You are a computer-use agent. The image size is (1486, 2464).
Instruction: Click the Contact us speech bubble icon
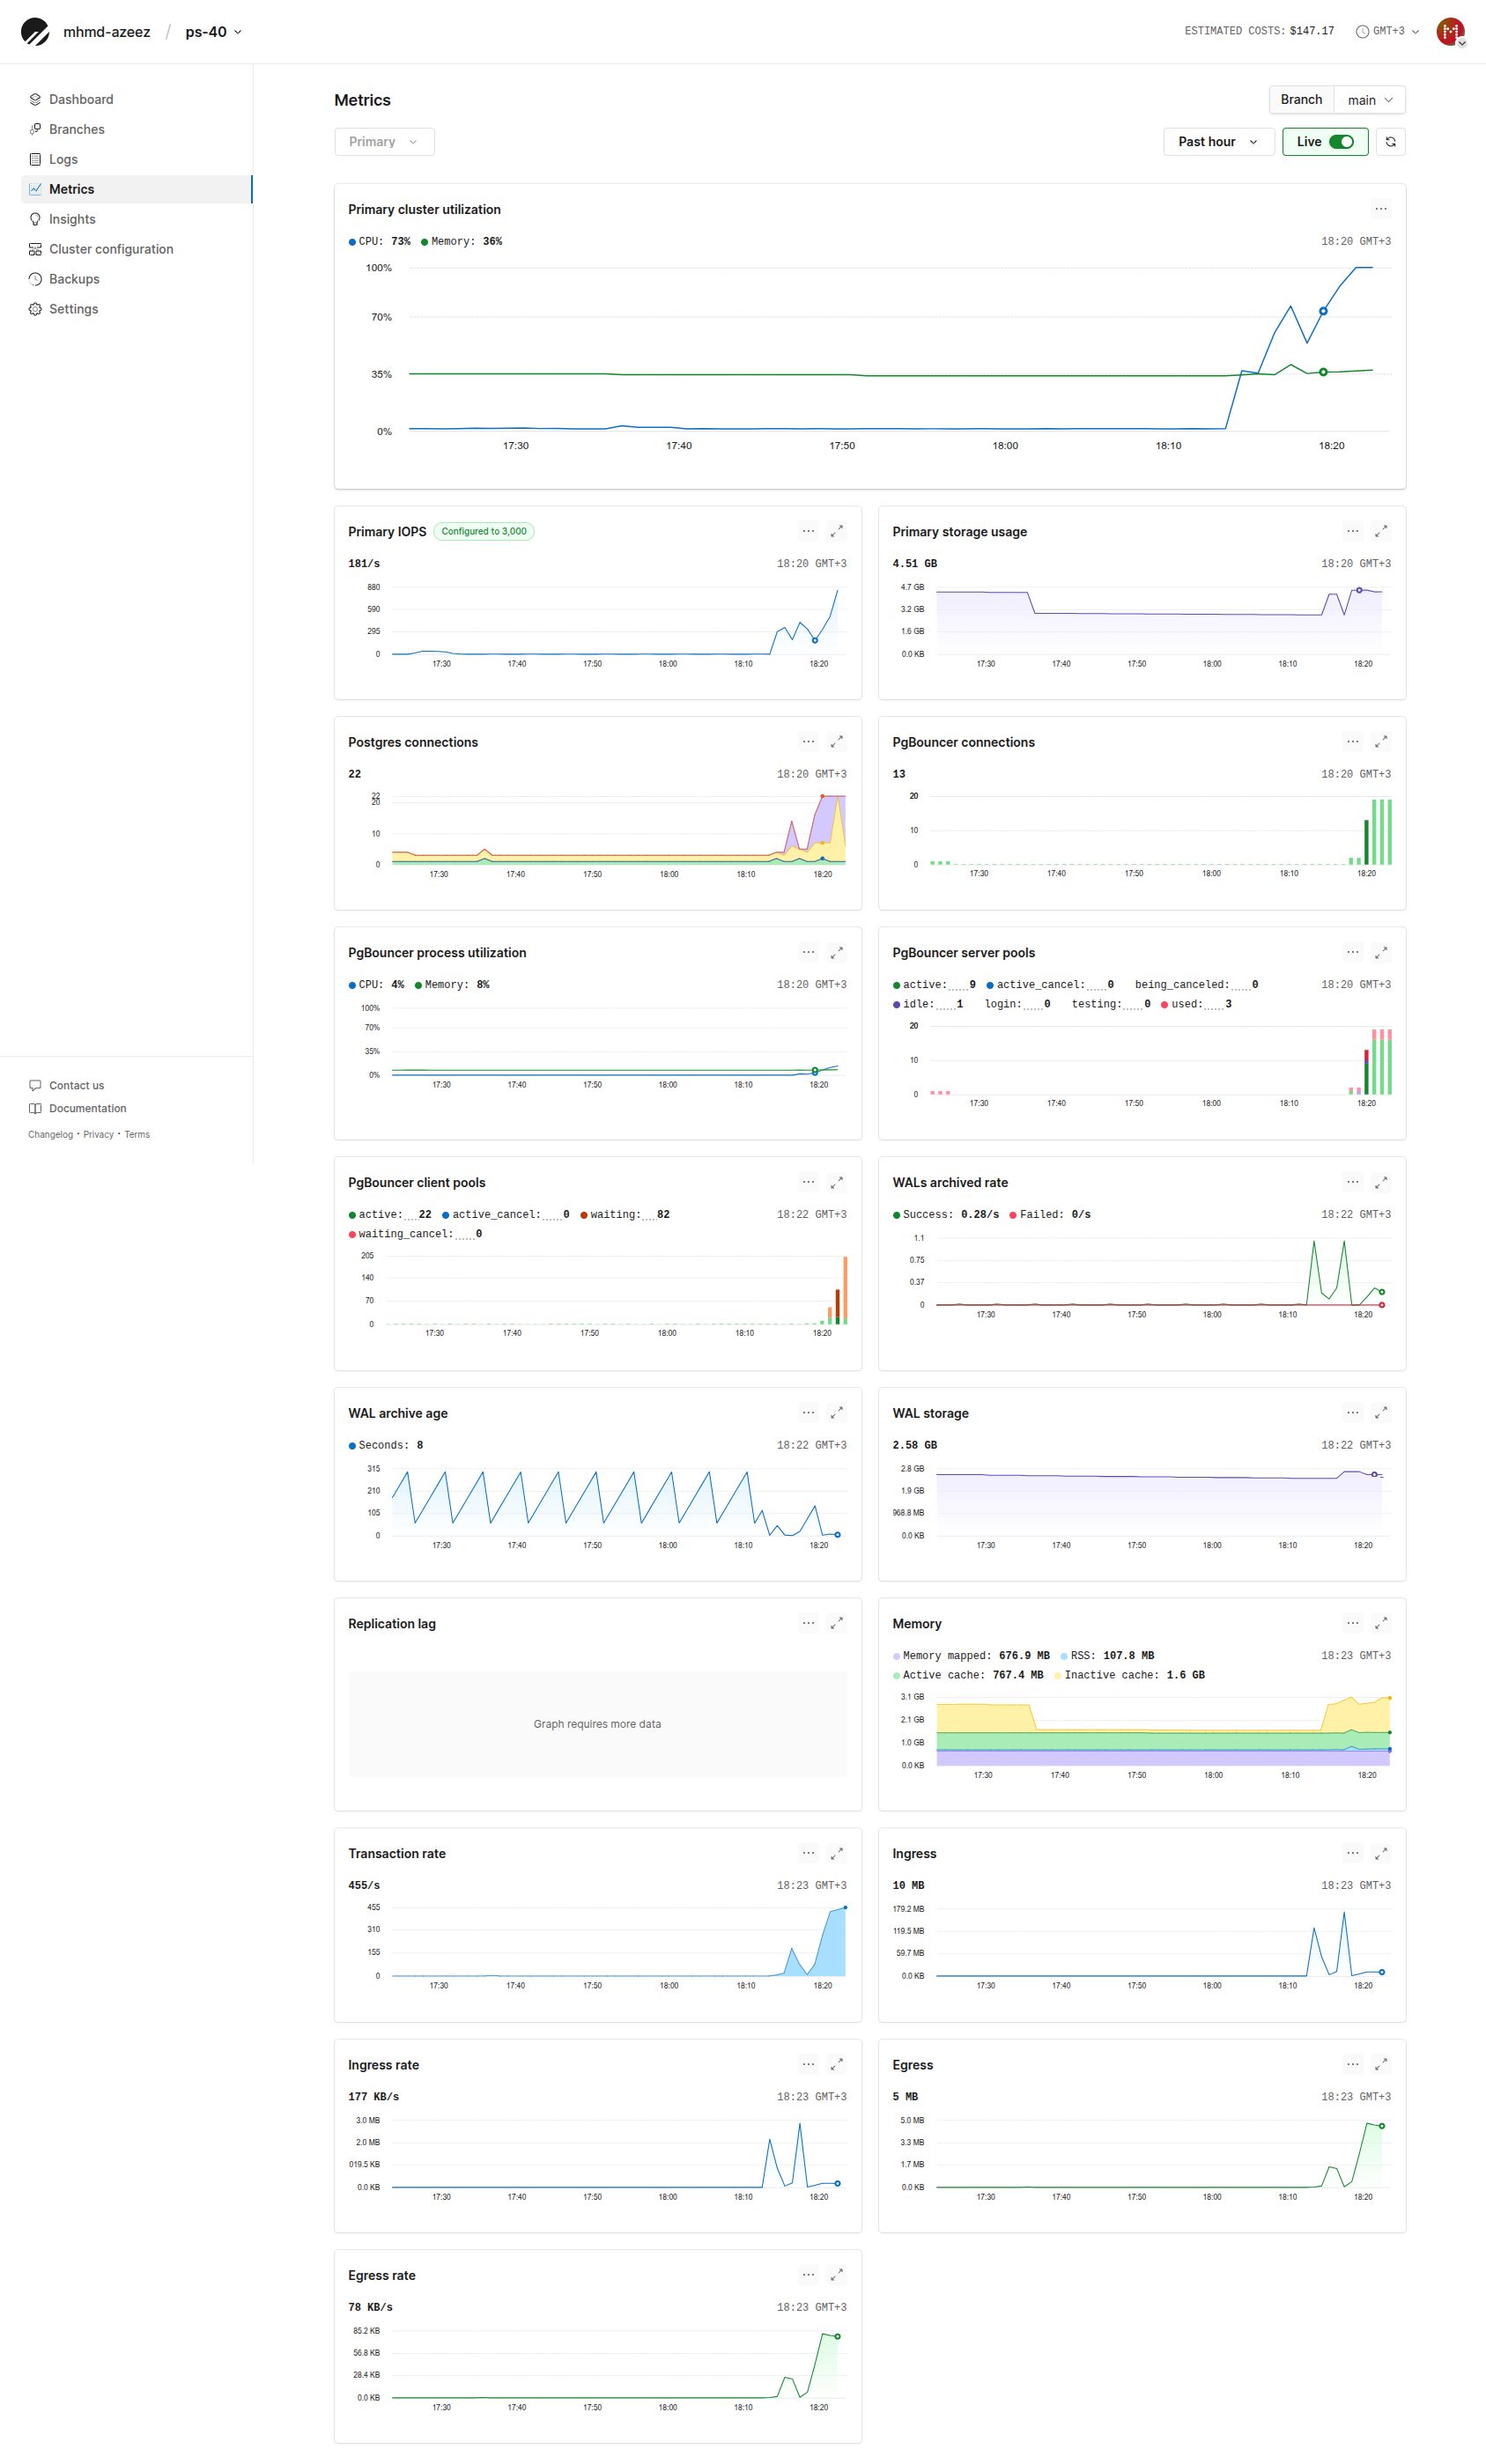pyautogui.click(x=36, y=1085)
